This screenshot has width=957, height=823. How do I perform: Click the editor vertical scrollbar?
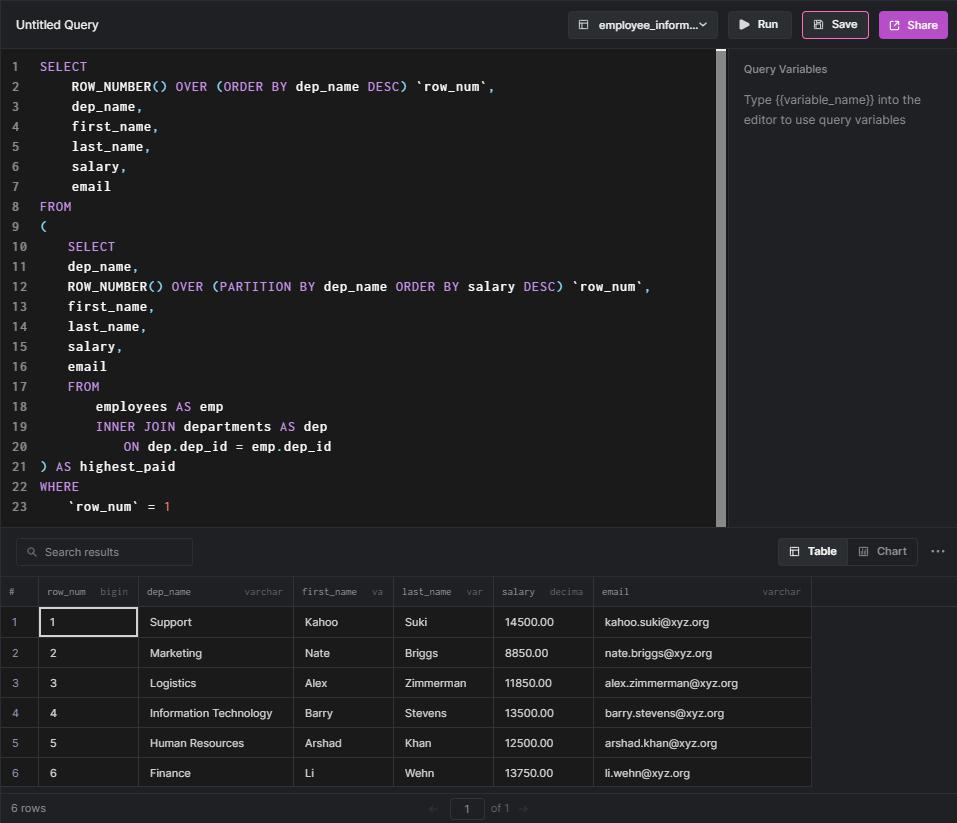click(721, 288)
